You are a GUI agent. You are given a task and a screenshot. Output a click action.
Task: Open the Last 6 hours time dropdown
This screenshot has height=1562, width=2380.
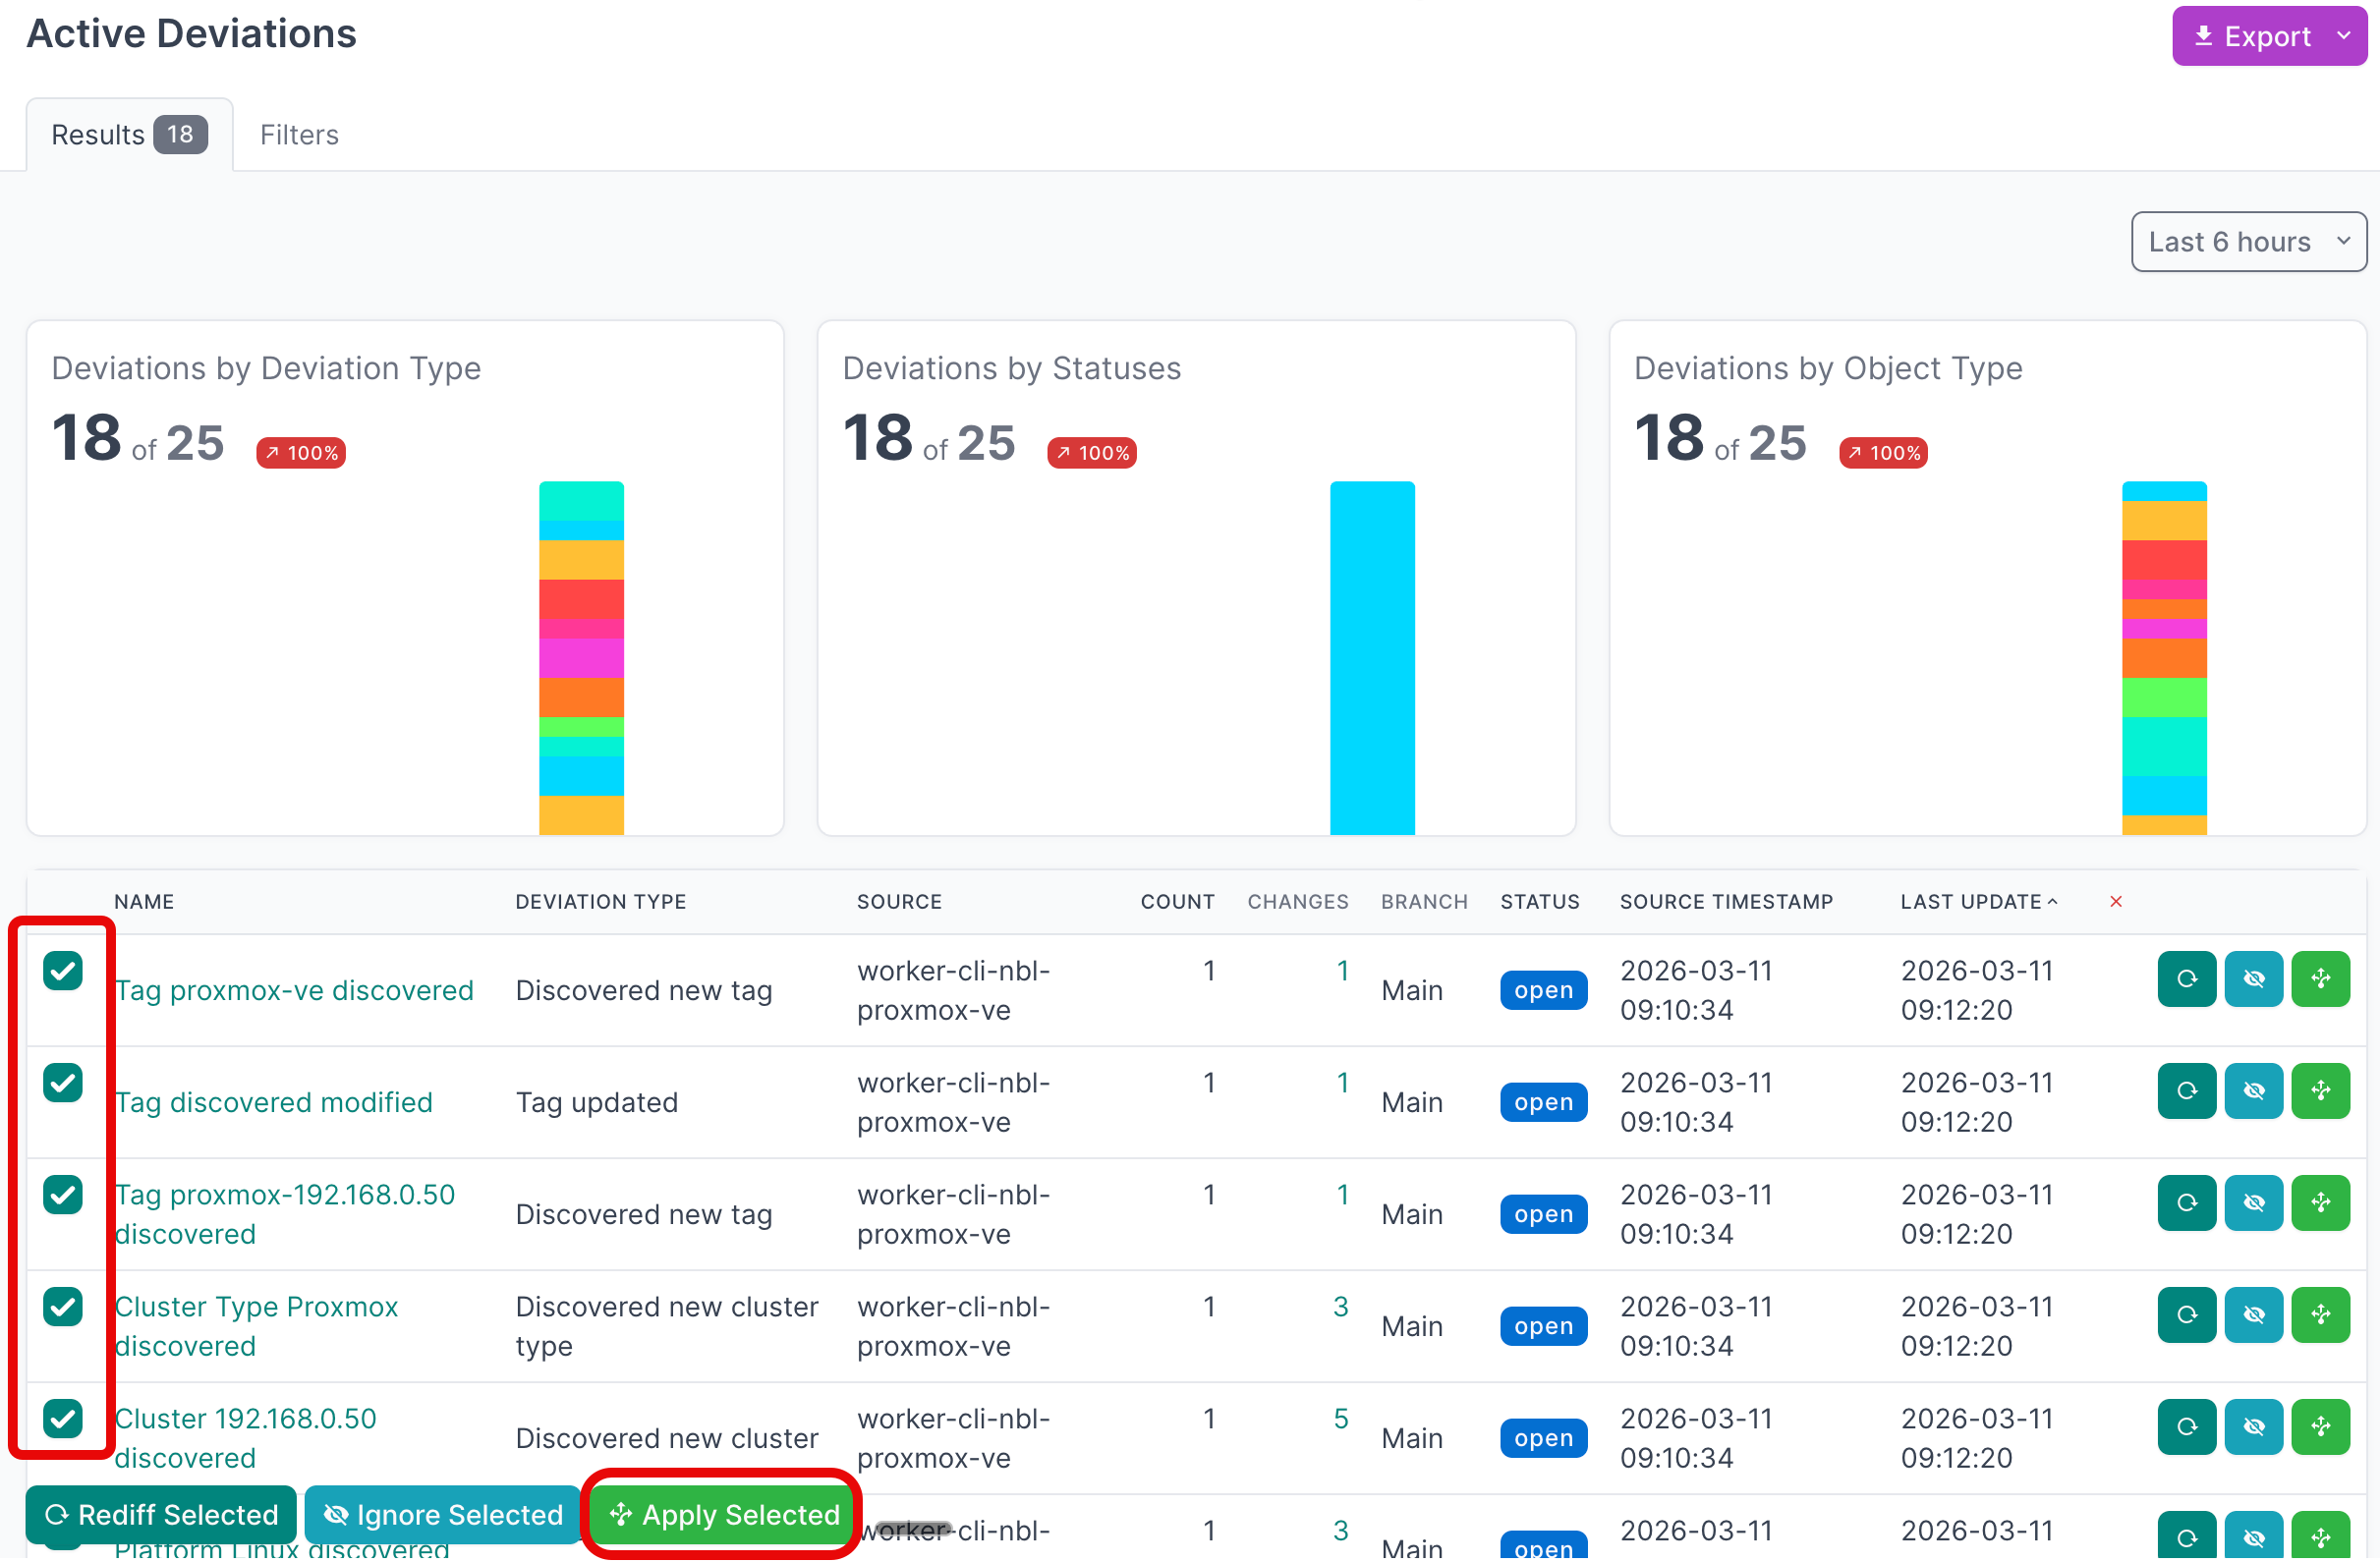pos(2247,241)
